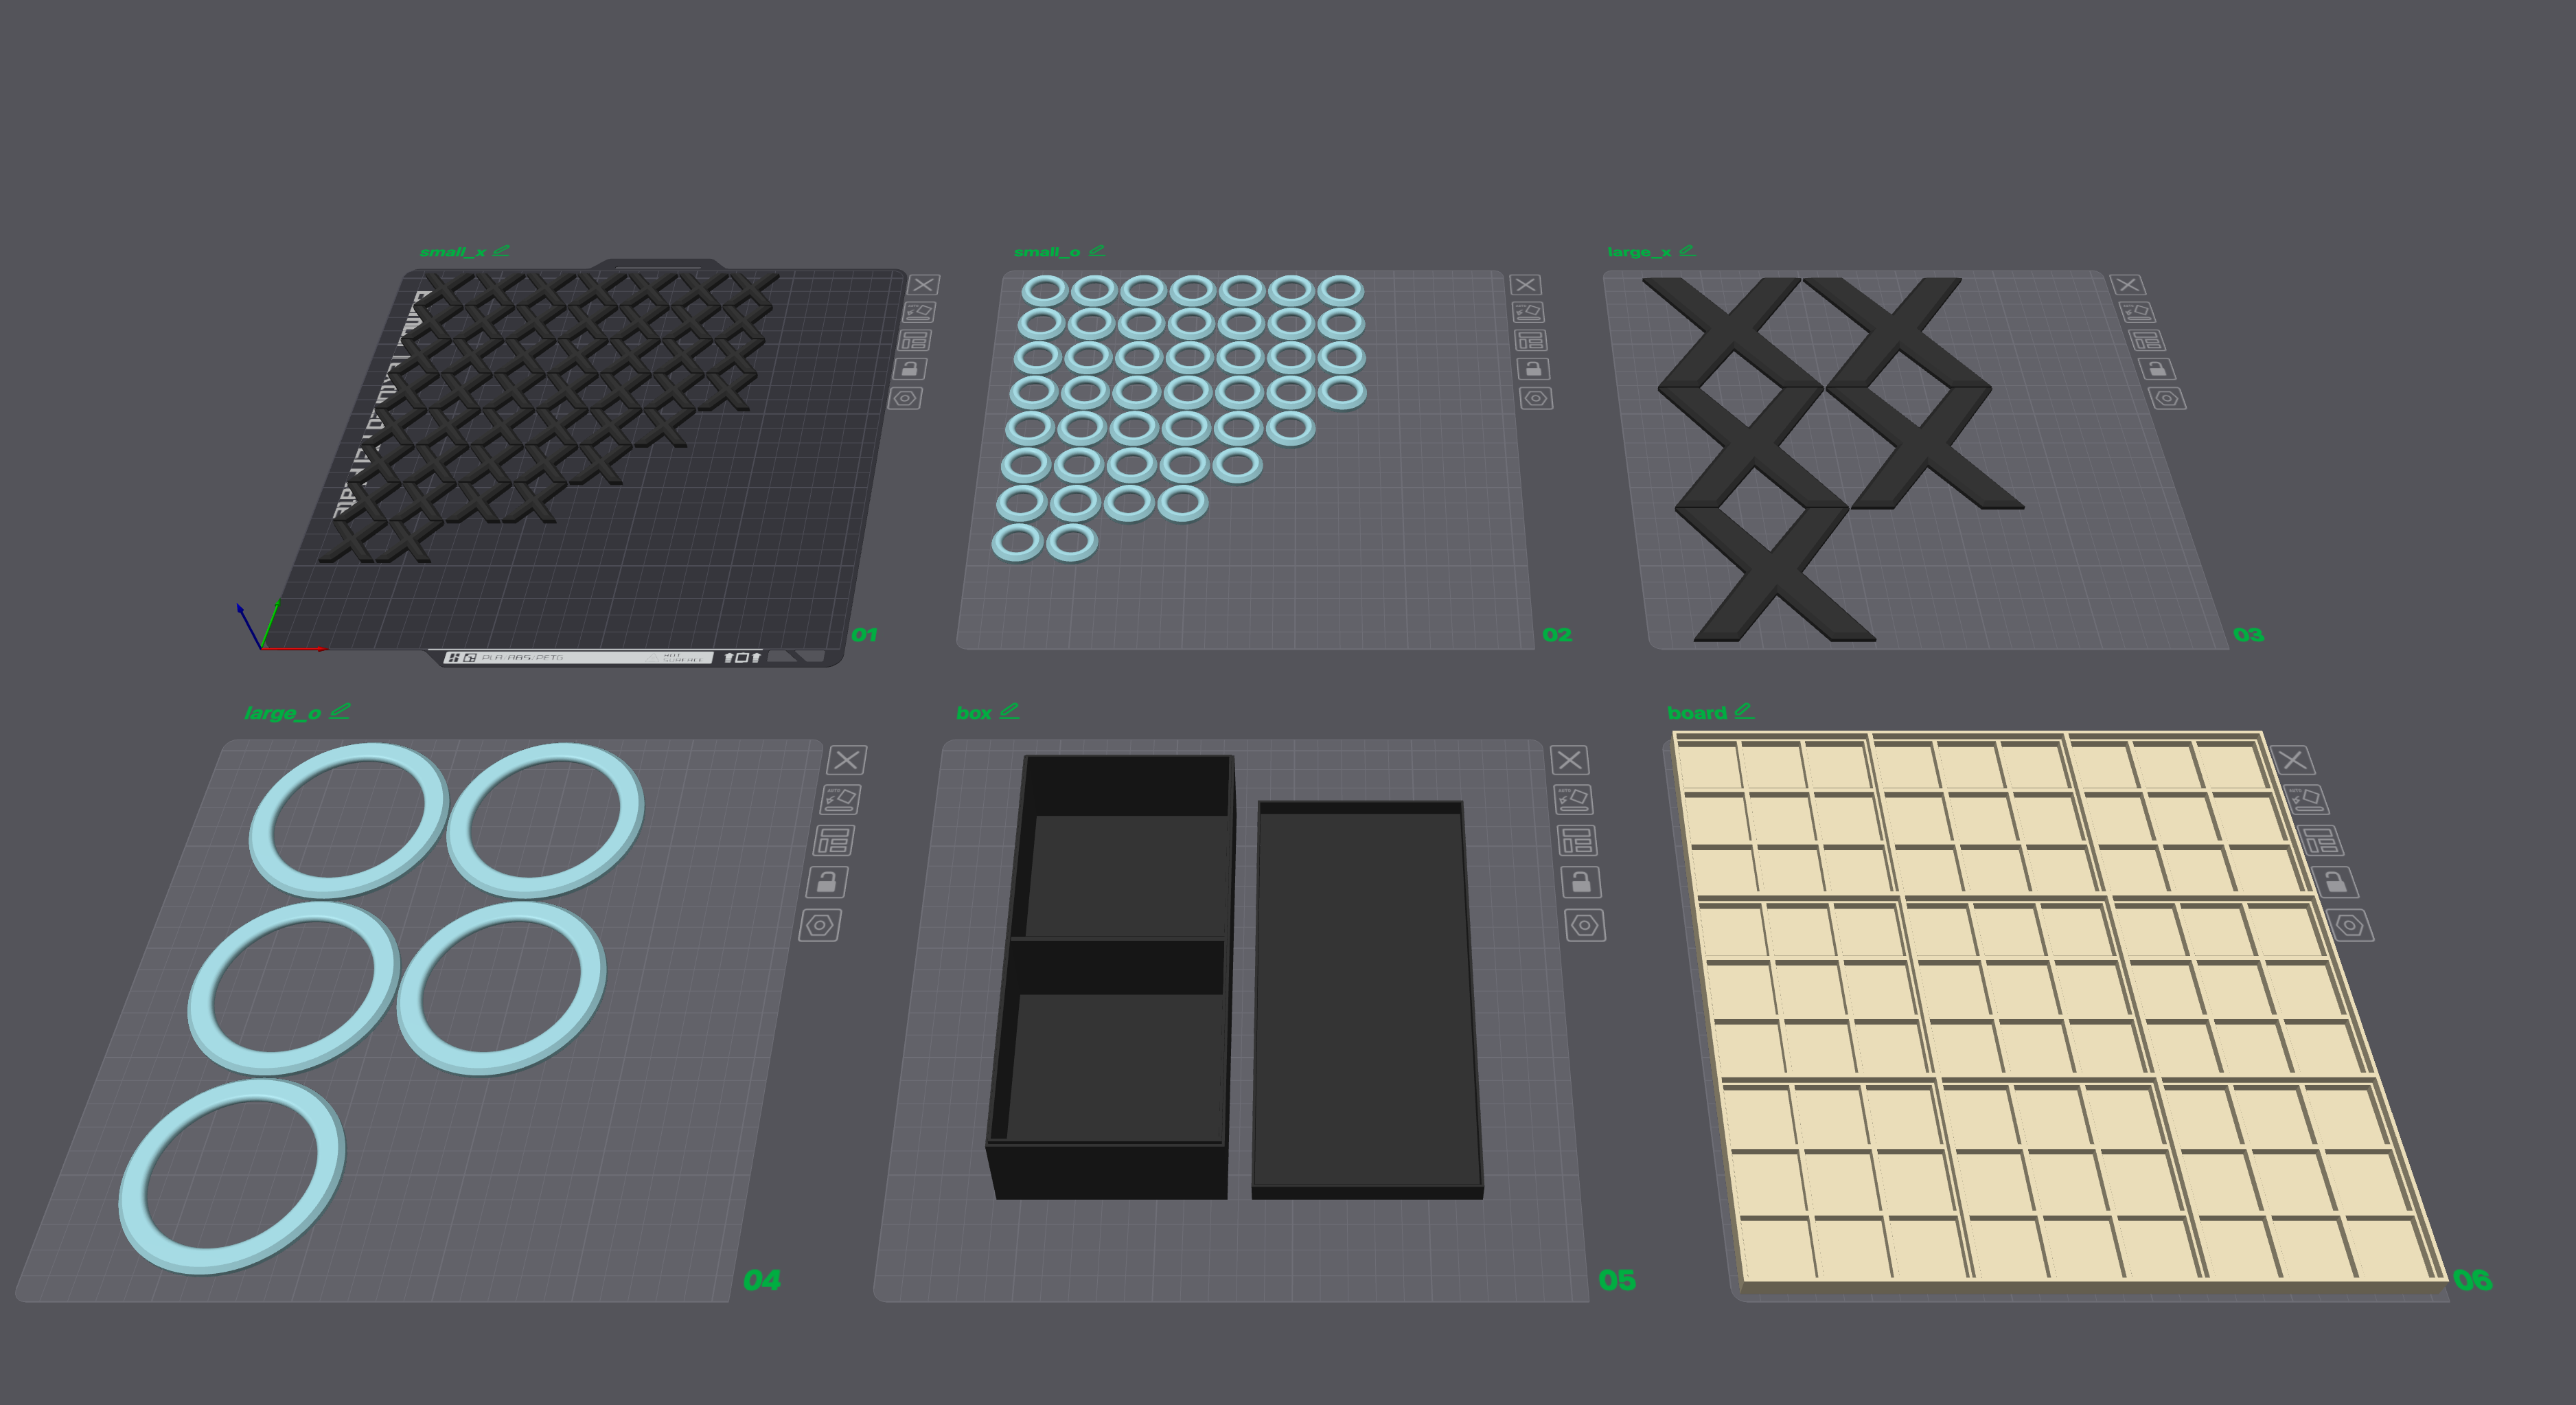This screenshot has width=2576, height=1405.
Task: Toggle the lock on the box plate
Action: pos(1581,882)
